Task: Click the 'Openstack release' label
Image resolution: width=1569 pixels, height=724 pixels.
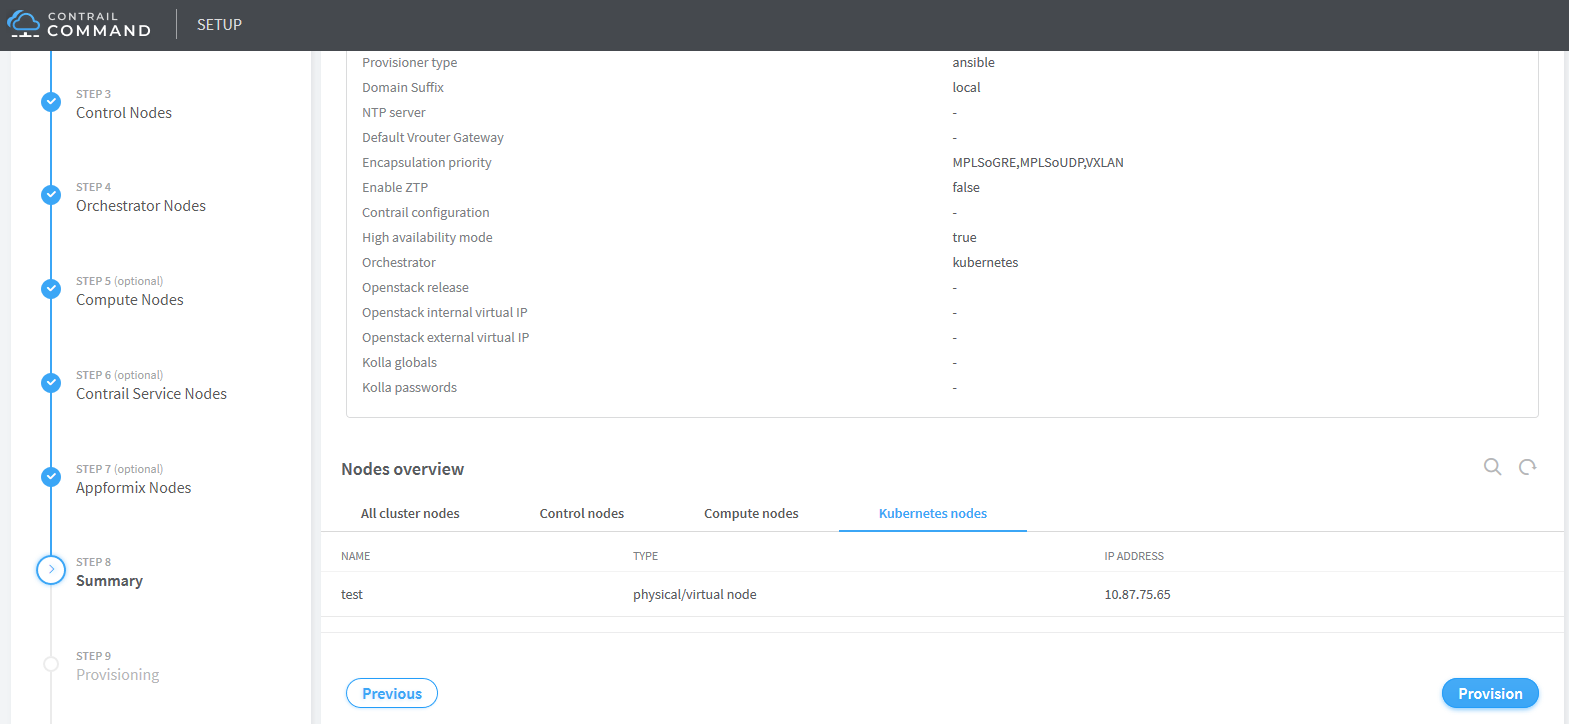Action: [415, 287]
